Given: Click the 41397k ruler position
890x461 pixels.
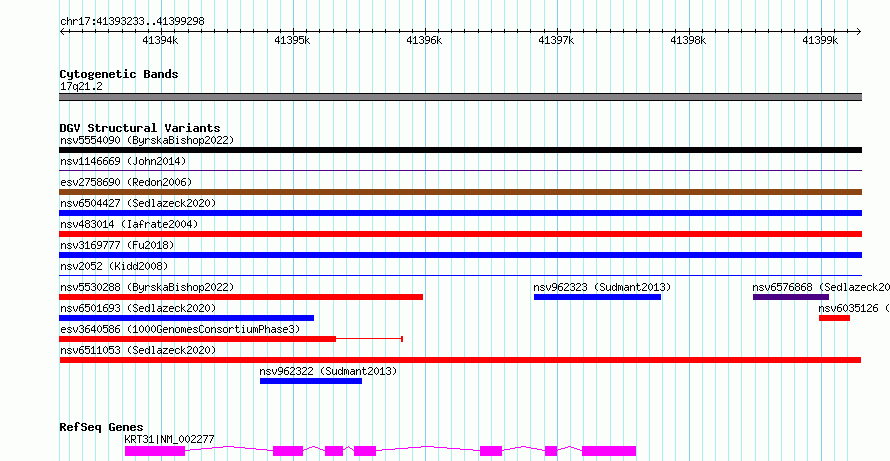Looking at the screenshot, I should [556, 40].
